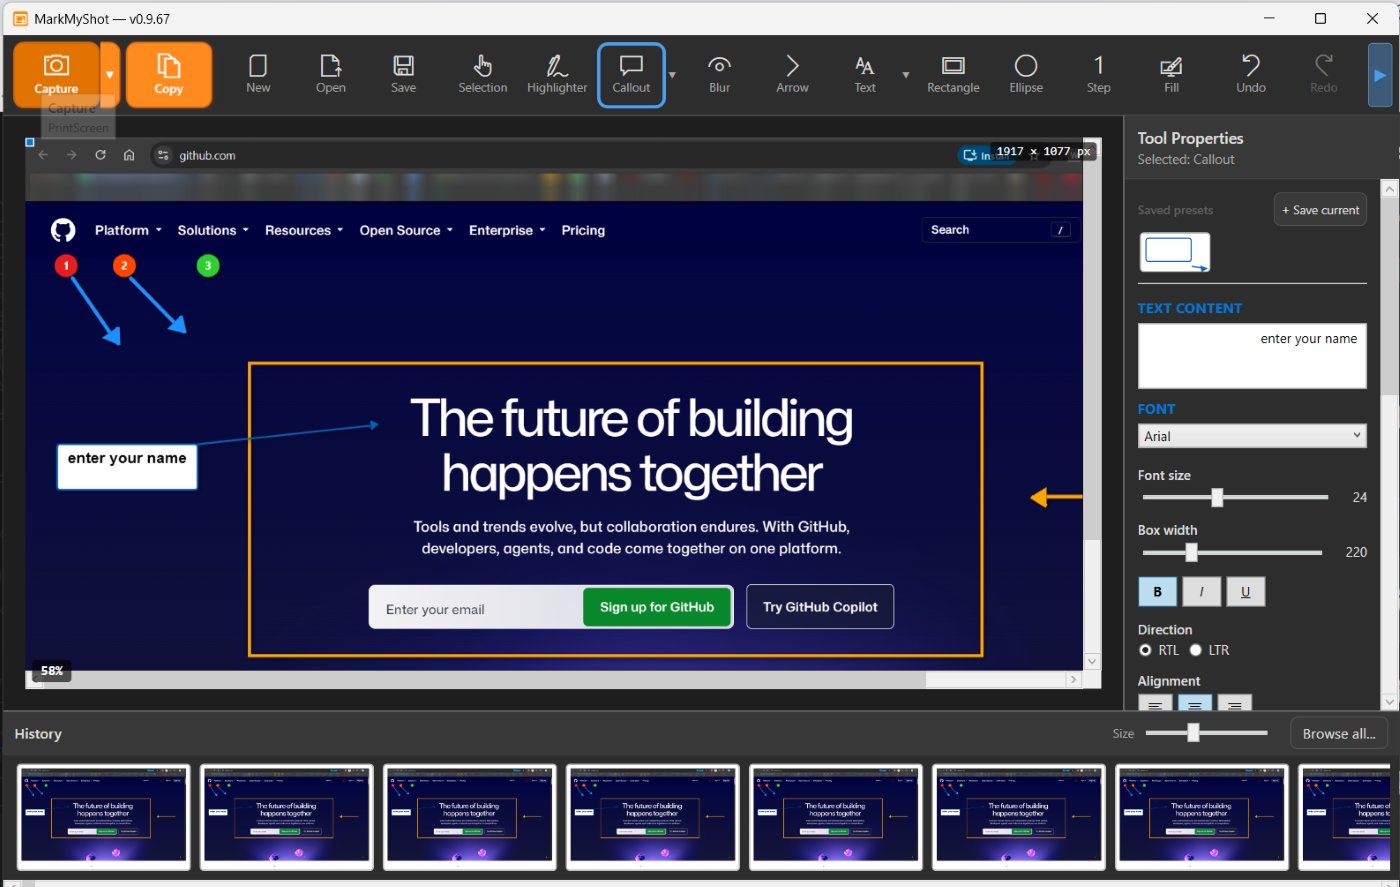
Task: Set alignment to center
Action: click(x=1195, y=704)
